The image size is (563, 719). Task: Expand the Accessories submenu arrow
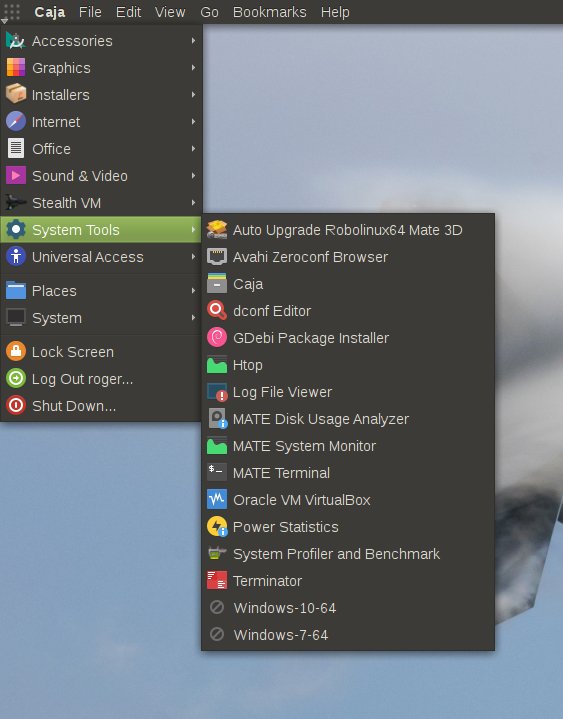click(193, 41)
